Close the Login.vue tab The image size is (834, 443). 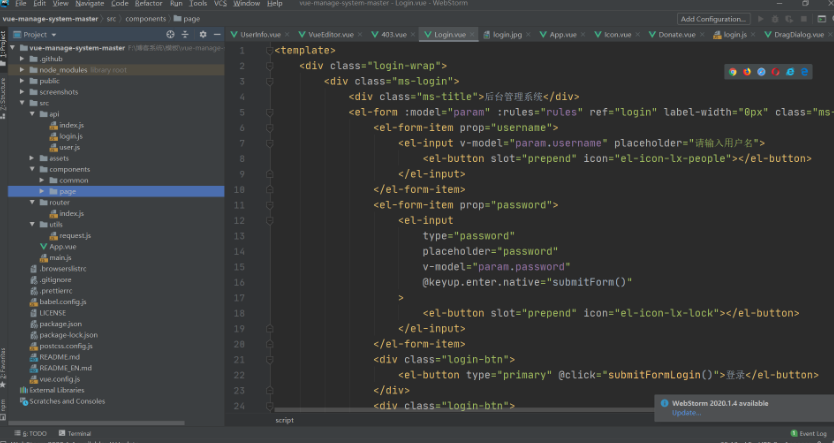tap(472, 35)
